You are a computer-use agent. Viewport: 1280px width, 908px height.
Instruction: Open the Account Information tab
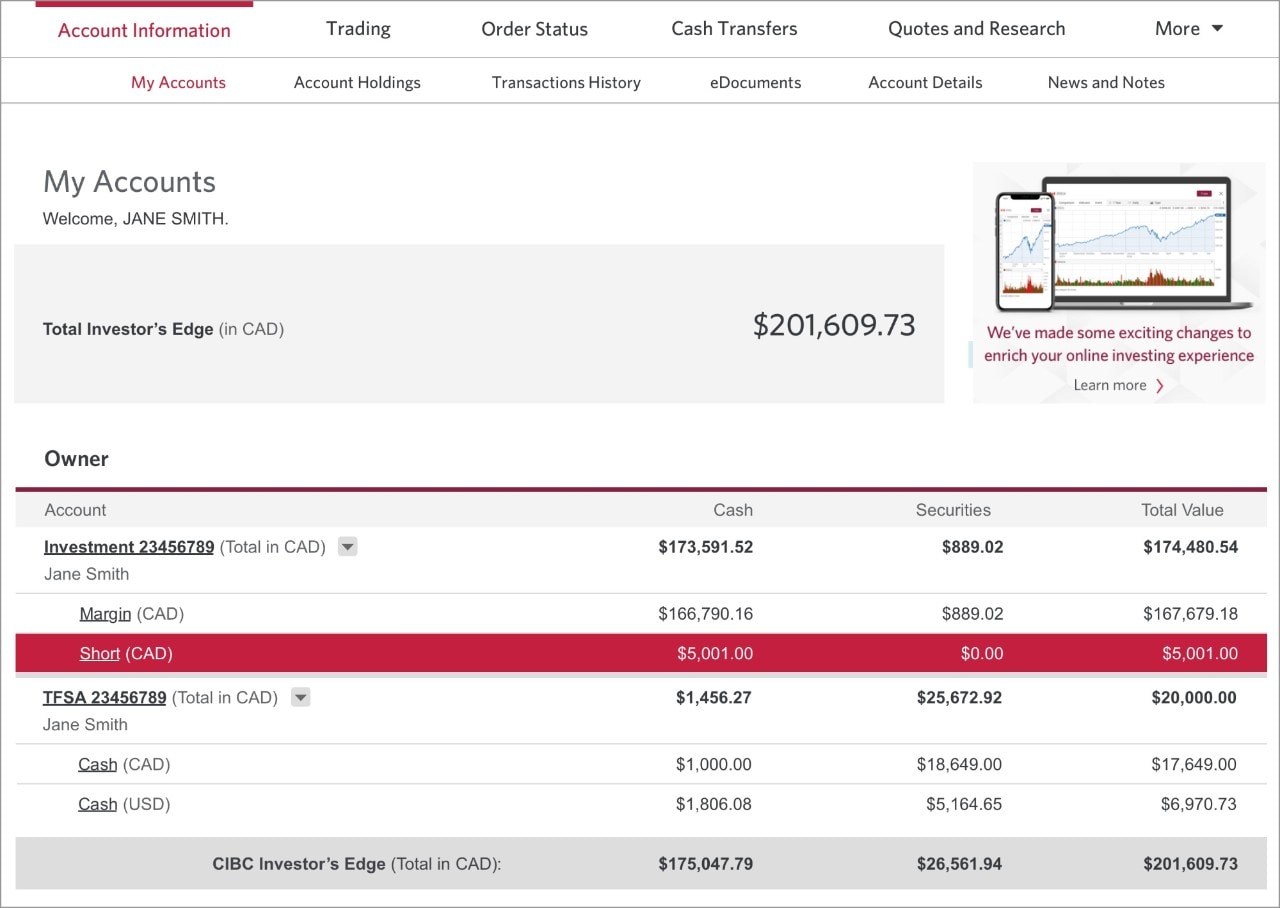pyautogui.click(x=144, y=30)
